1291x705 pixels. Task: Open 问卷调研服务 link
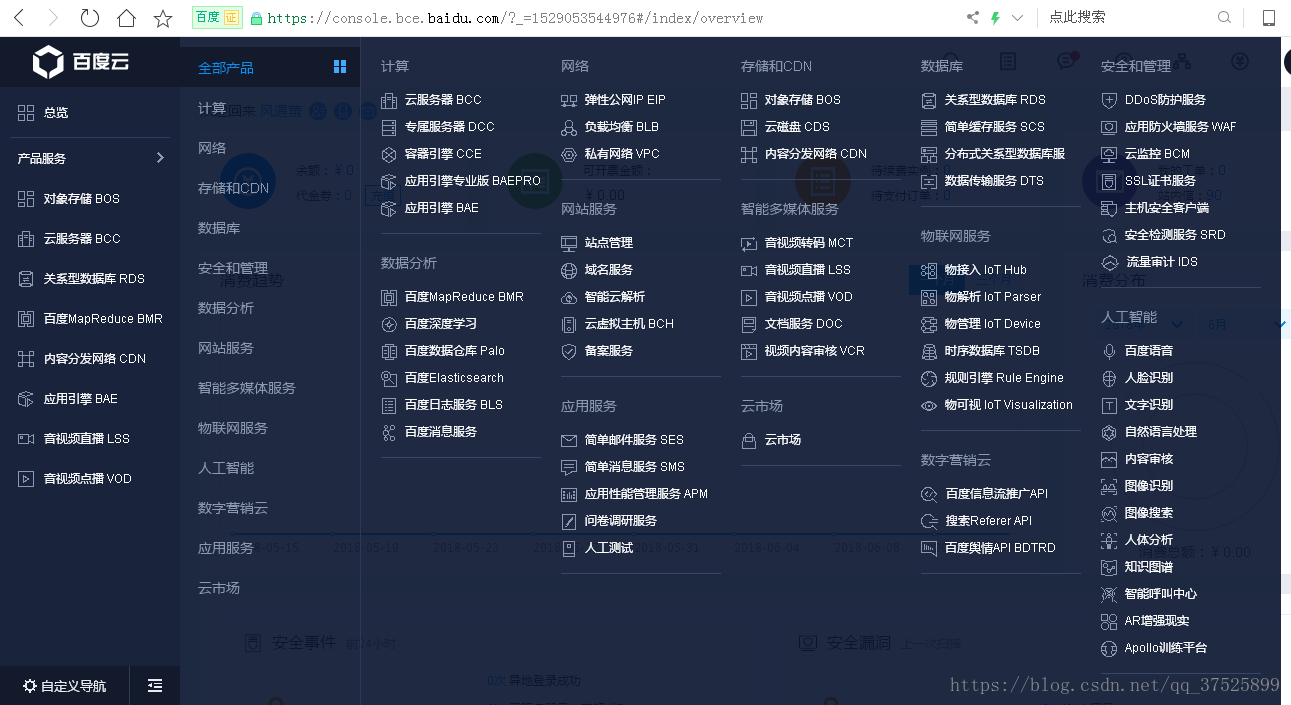coord(621,521)
